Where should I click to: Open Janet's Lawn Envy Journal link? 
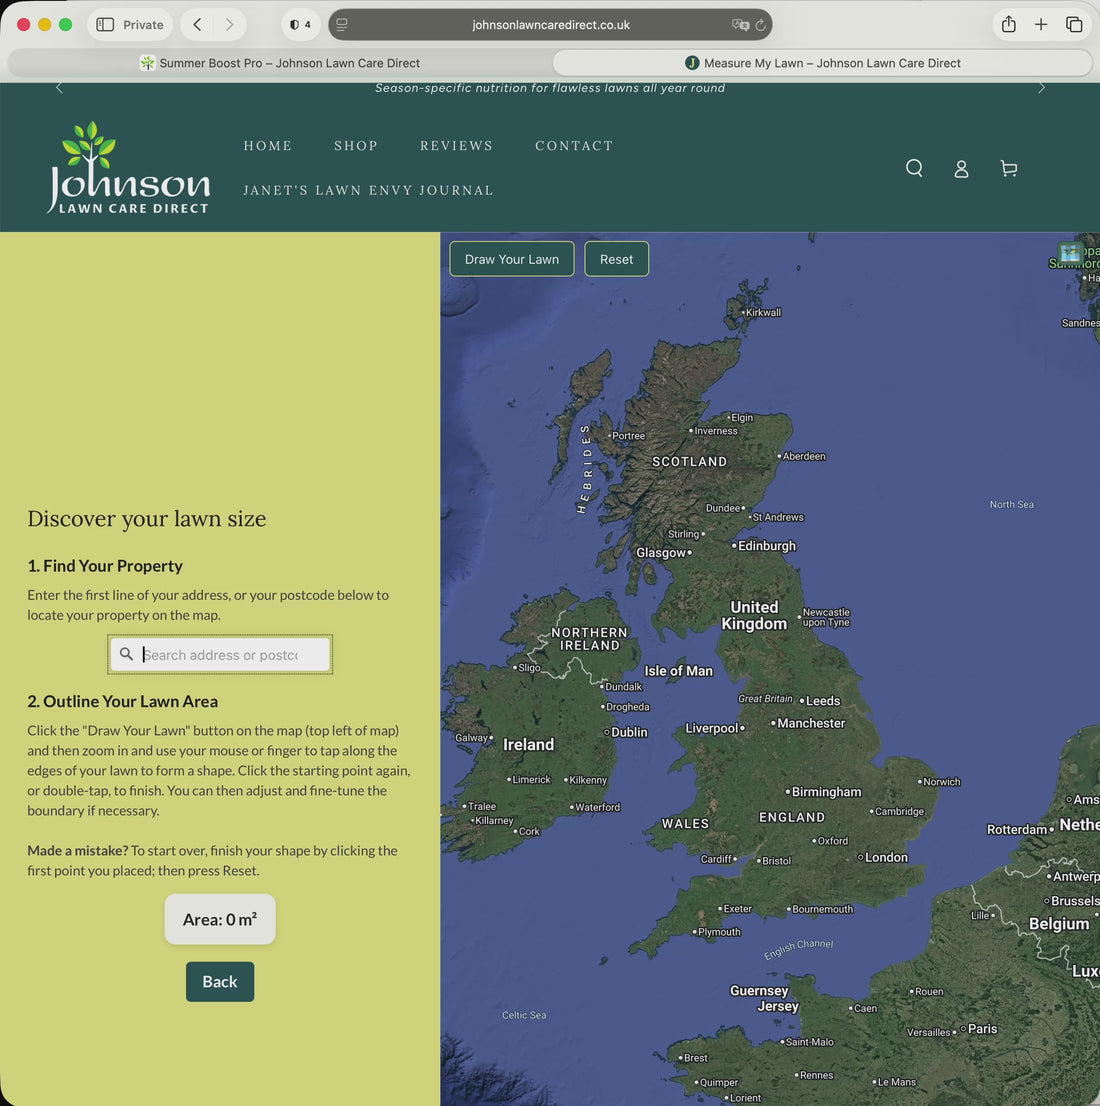[x=368, y=190]
